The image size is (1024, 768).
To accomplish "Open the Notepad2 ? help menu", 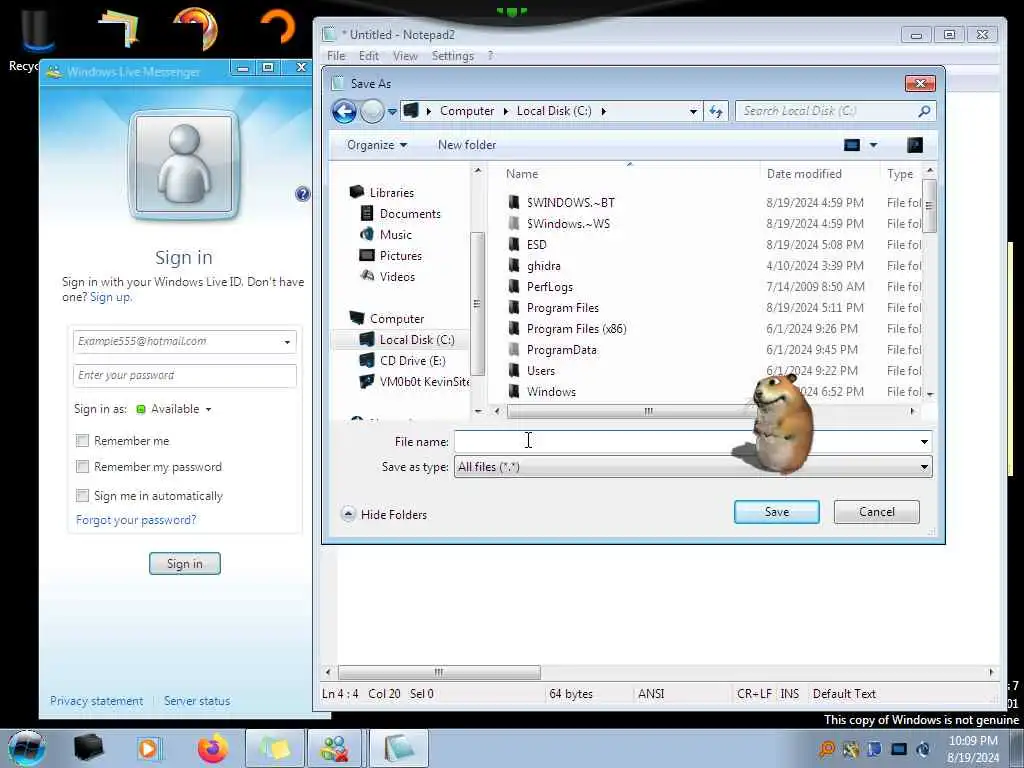I will pos(490,56).
